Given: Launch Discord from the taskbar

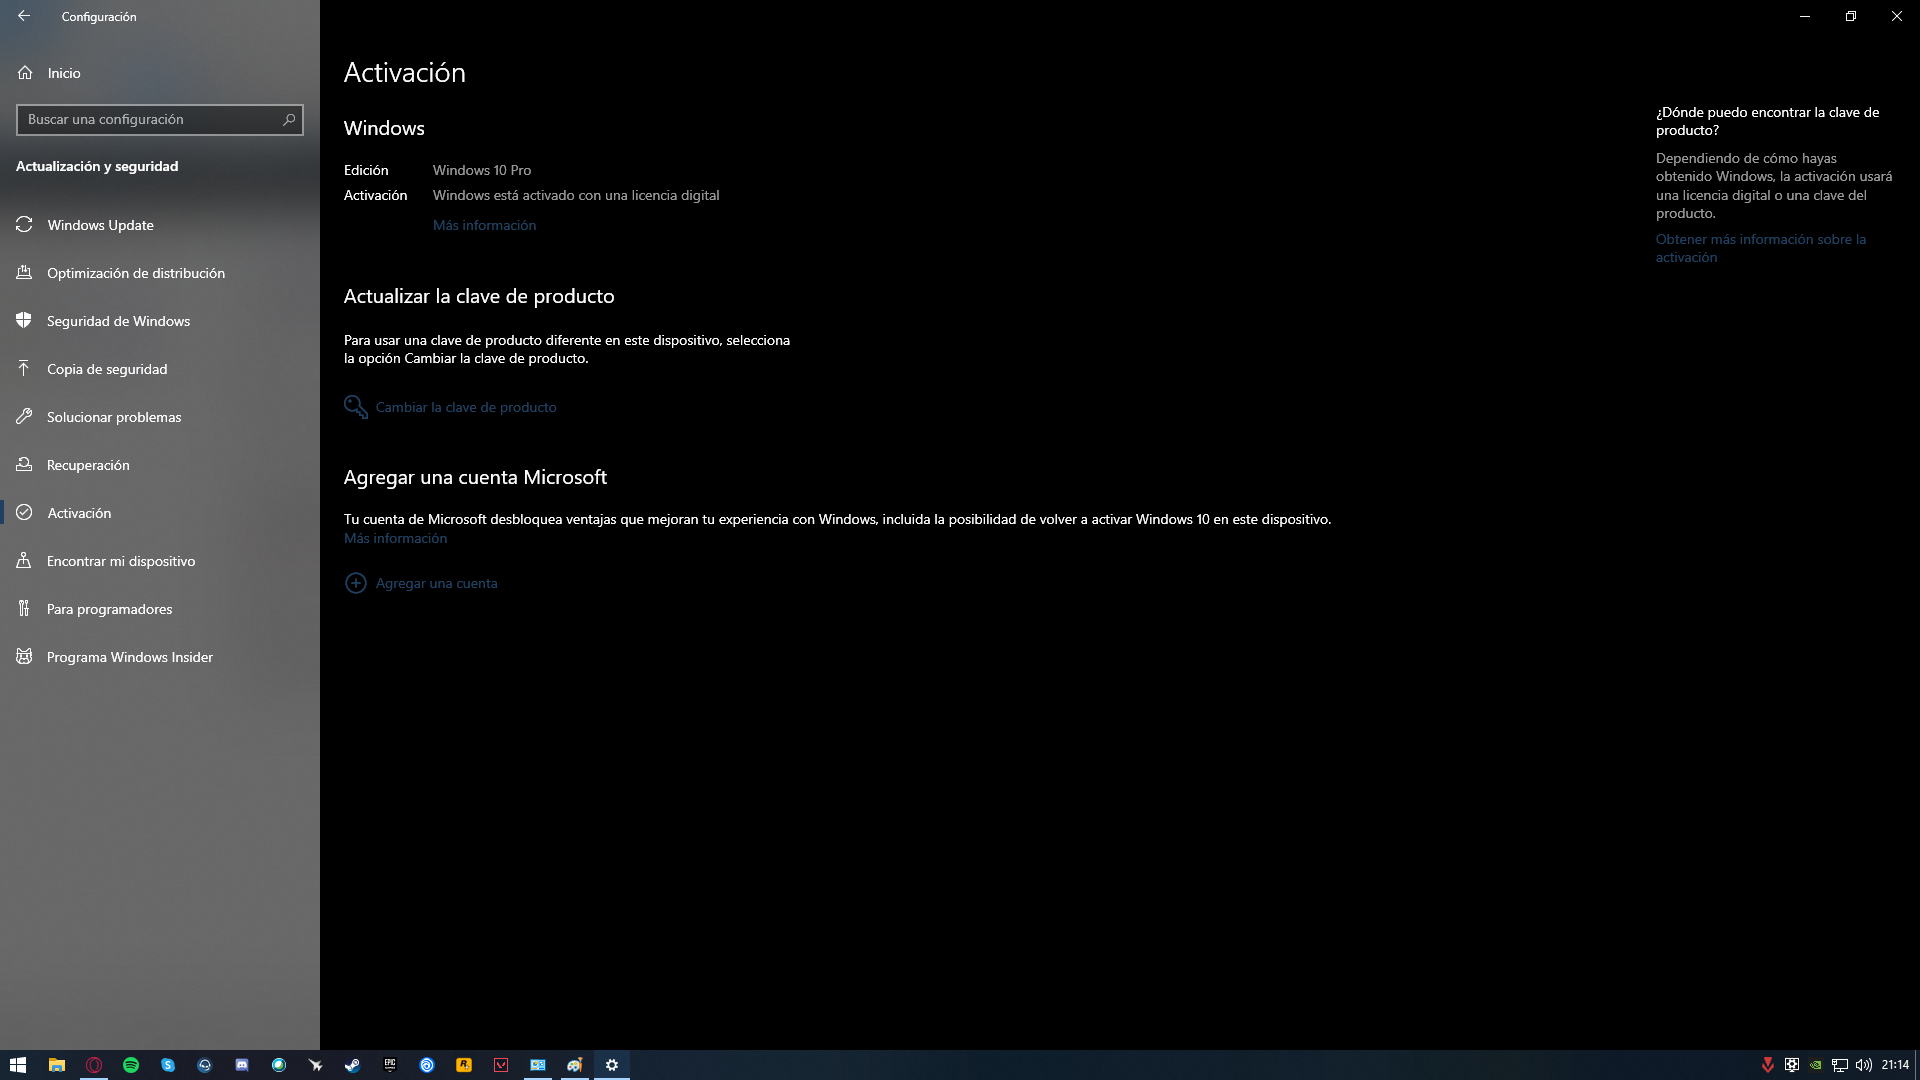Looking at the screenshot, I should pyautogui.click(x=242, y=1064).
